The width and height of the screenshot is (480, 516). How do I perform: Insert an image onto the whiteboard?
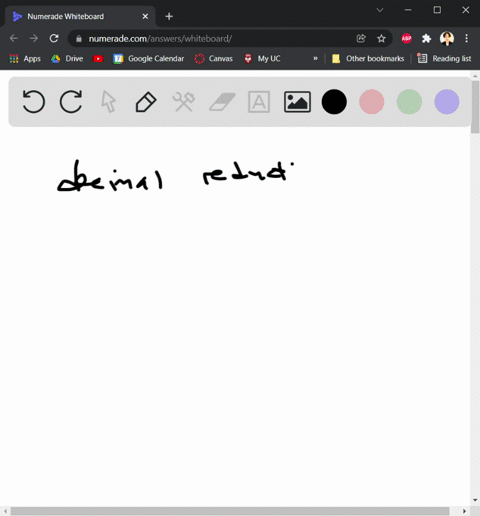point(297,102)
